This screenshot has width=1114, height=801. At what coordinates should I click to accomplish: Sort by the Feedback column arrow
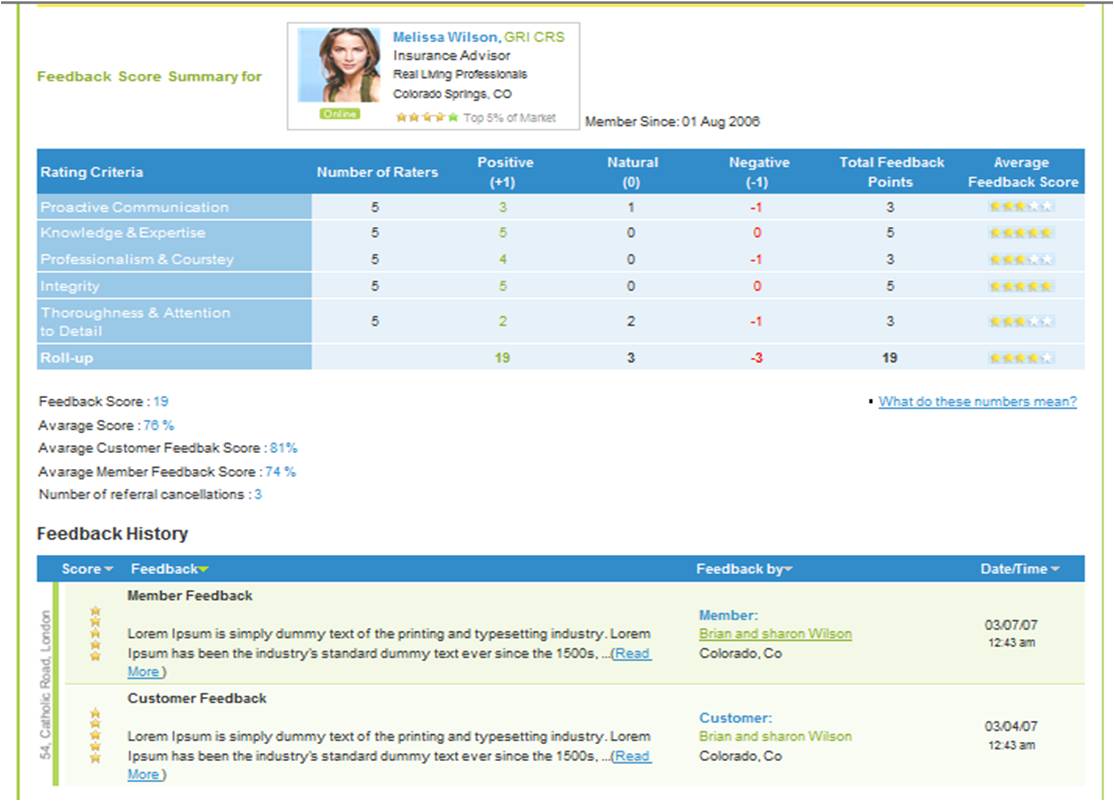pyautogui.click(x=204, y=569)
